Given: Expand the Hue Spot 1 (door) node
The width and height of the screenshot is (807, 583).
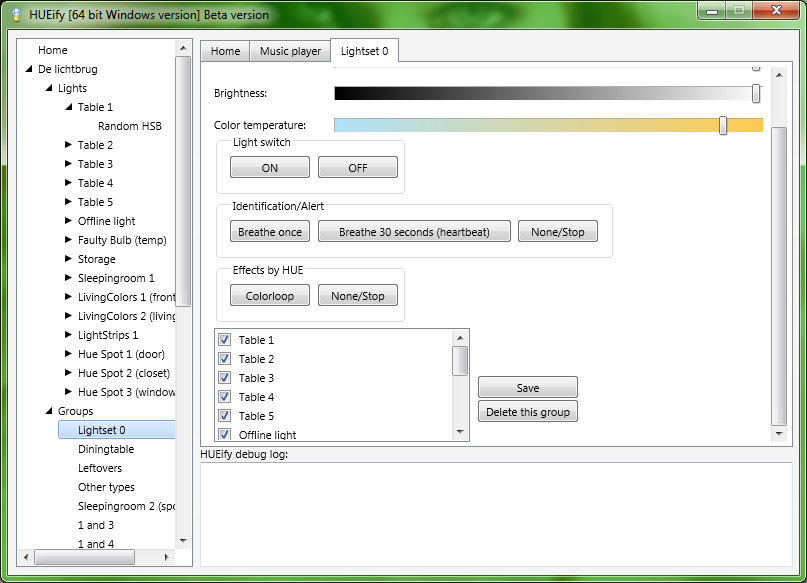Looking at the screenshot, I should pyautogui.click(x=68, y=354).
